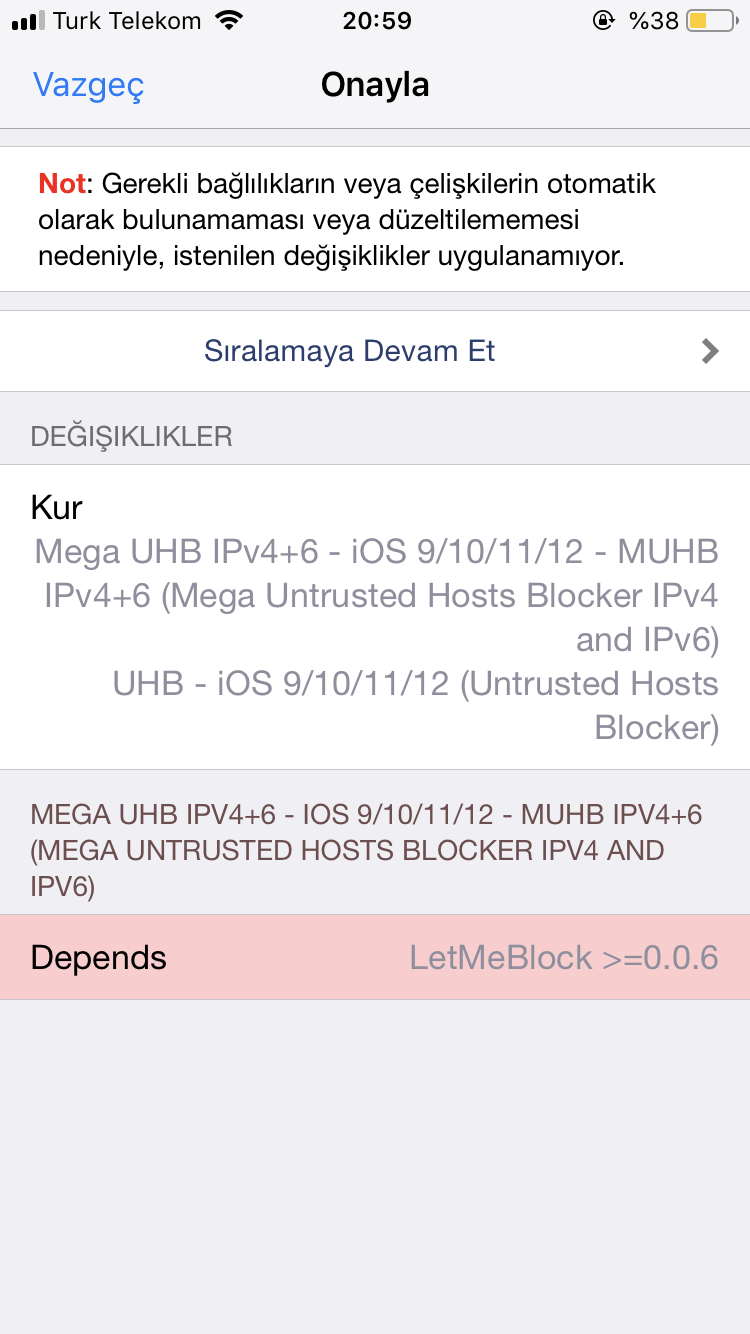Tap the red Not warning label
Screen dimensions: 750x1334
[62, 184]
